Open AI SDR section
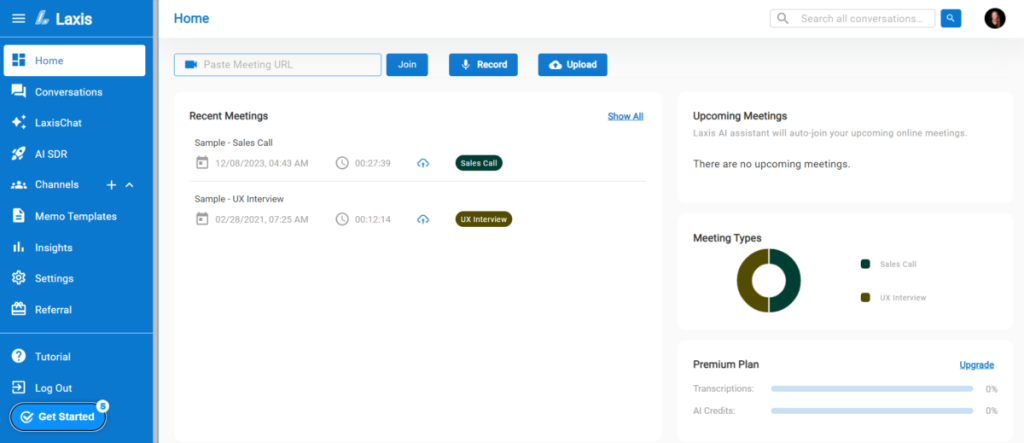The height and width of the screenshot is (443, 1024). point(51,154)
